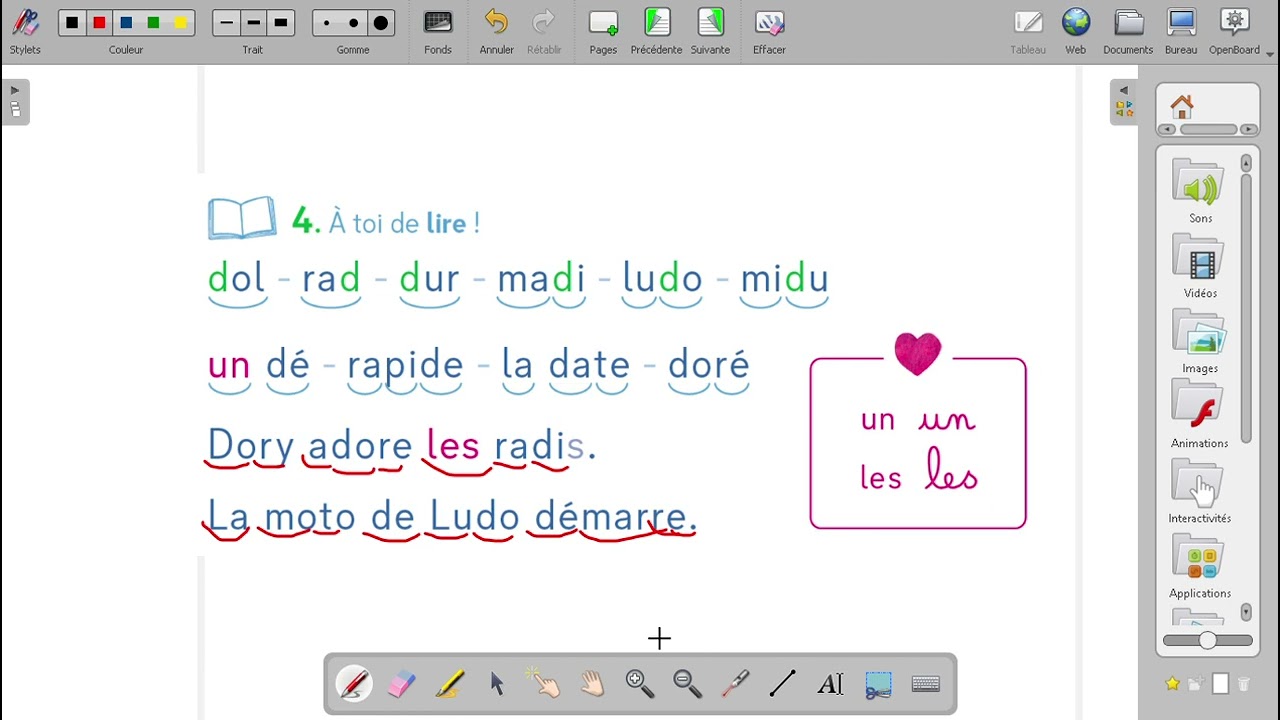Screen dimensions: 1280x720
Task: Go to library home folder
Action: click(1182, 105)
